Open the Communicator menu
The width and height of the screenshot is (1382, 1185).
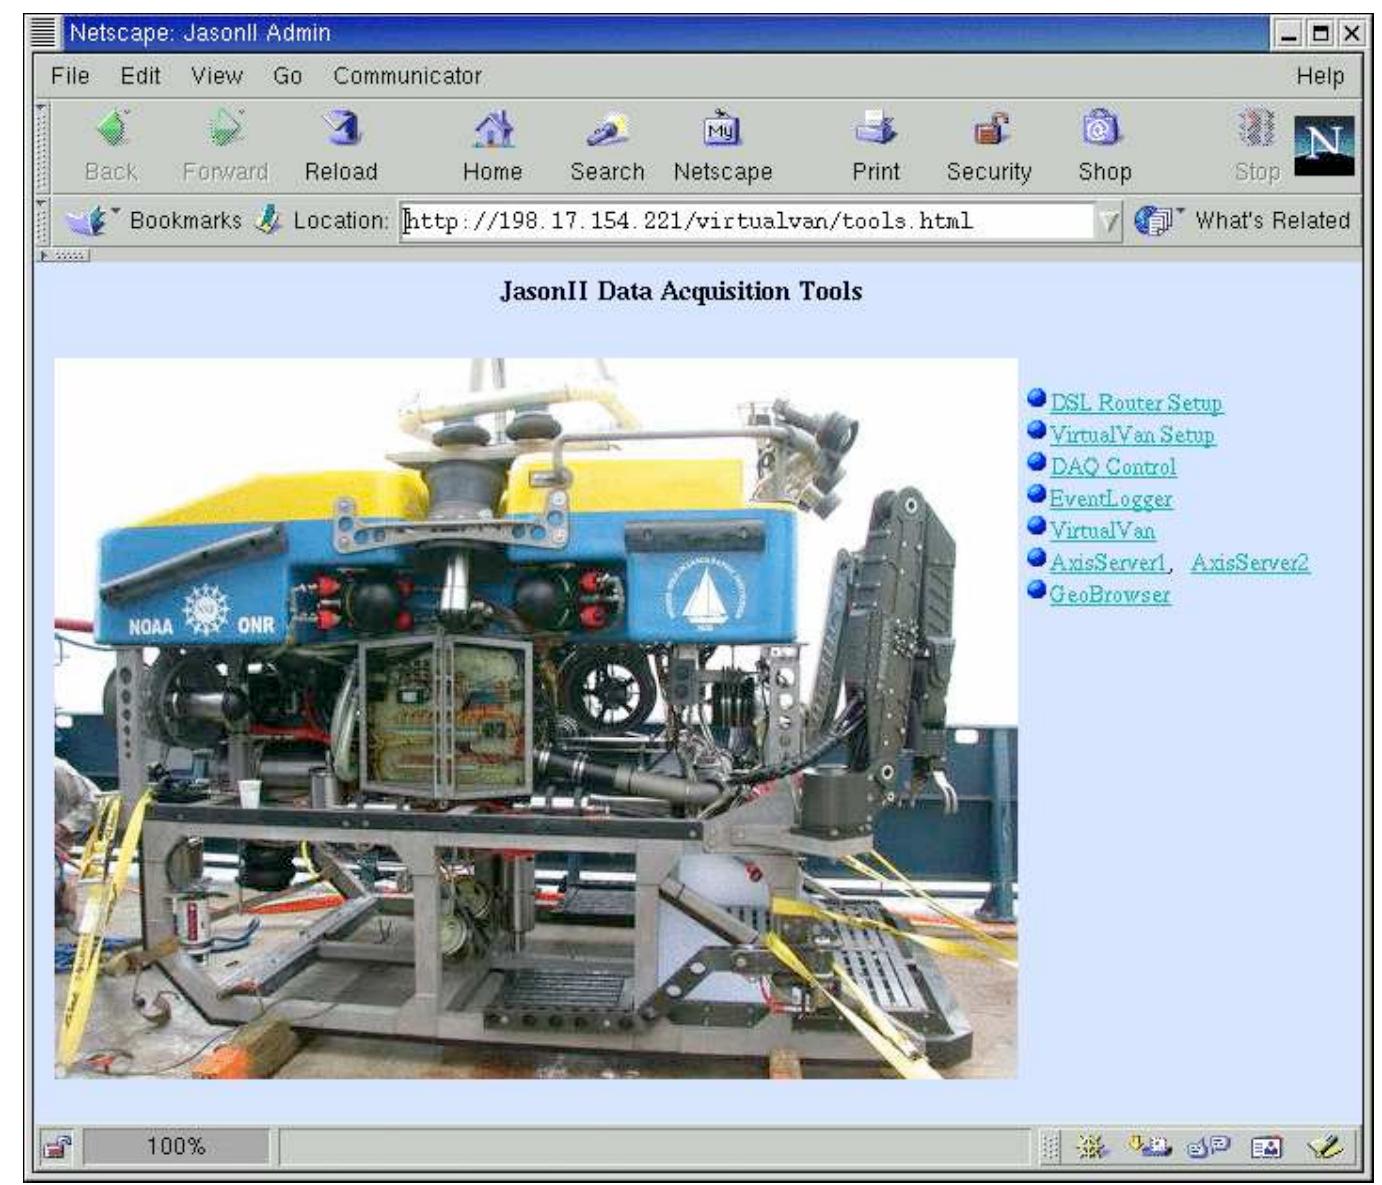coord(407,76)
